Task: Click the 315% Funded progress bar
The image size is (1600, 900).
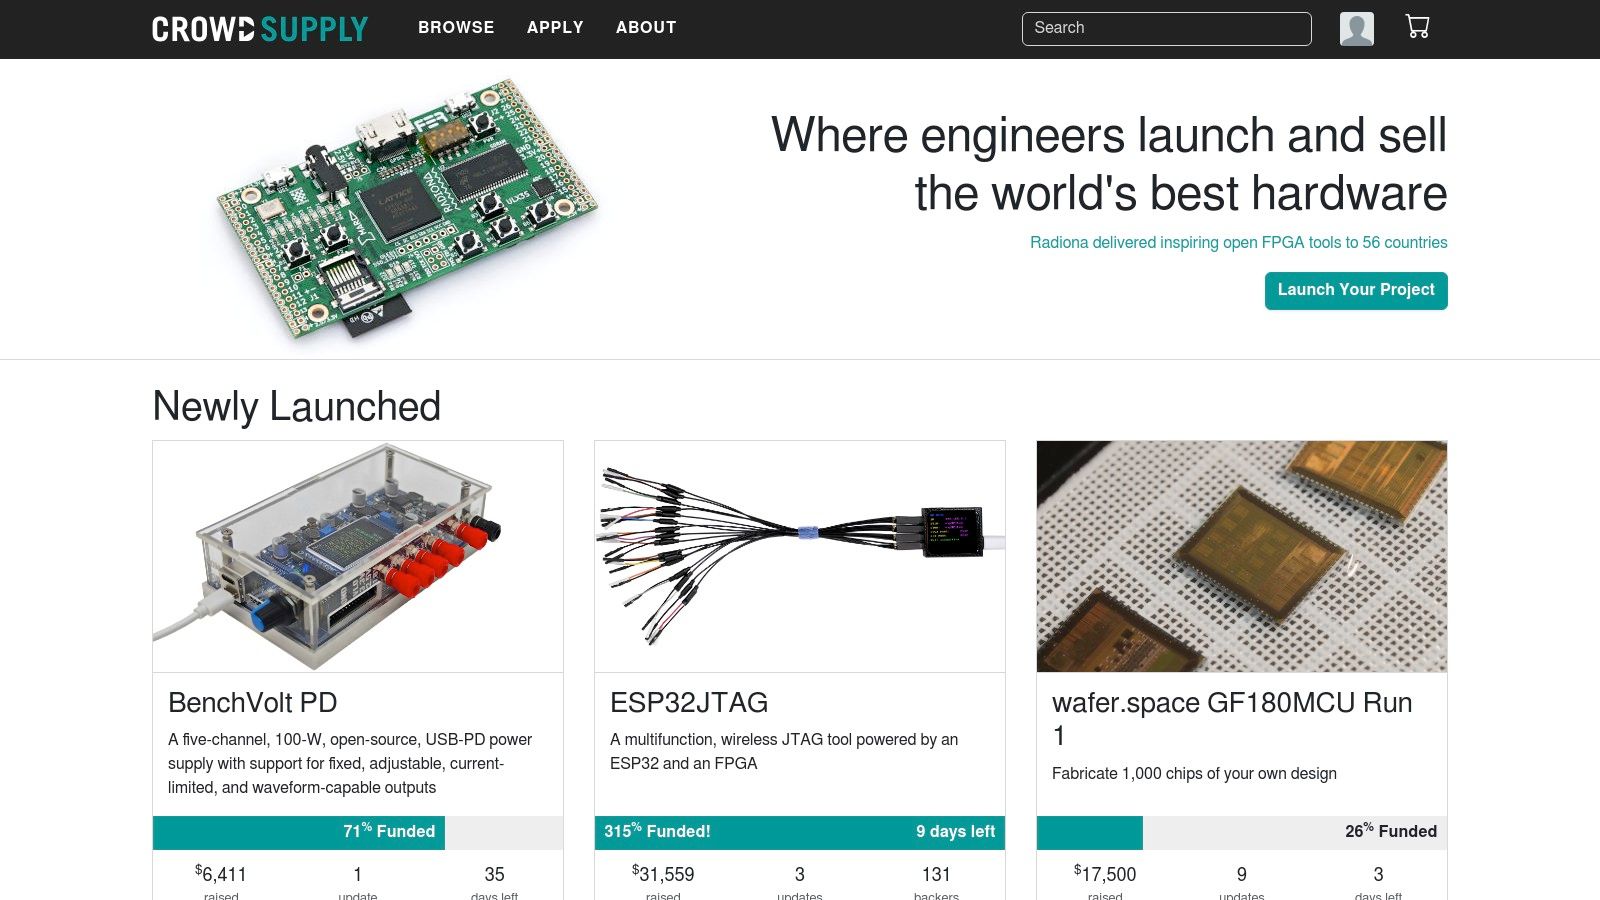Action: (800, 832)
